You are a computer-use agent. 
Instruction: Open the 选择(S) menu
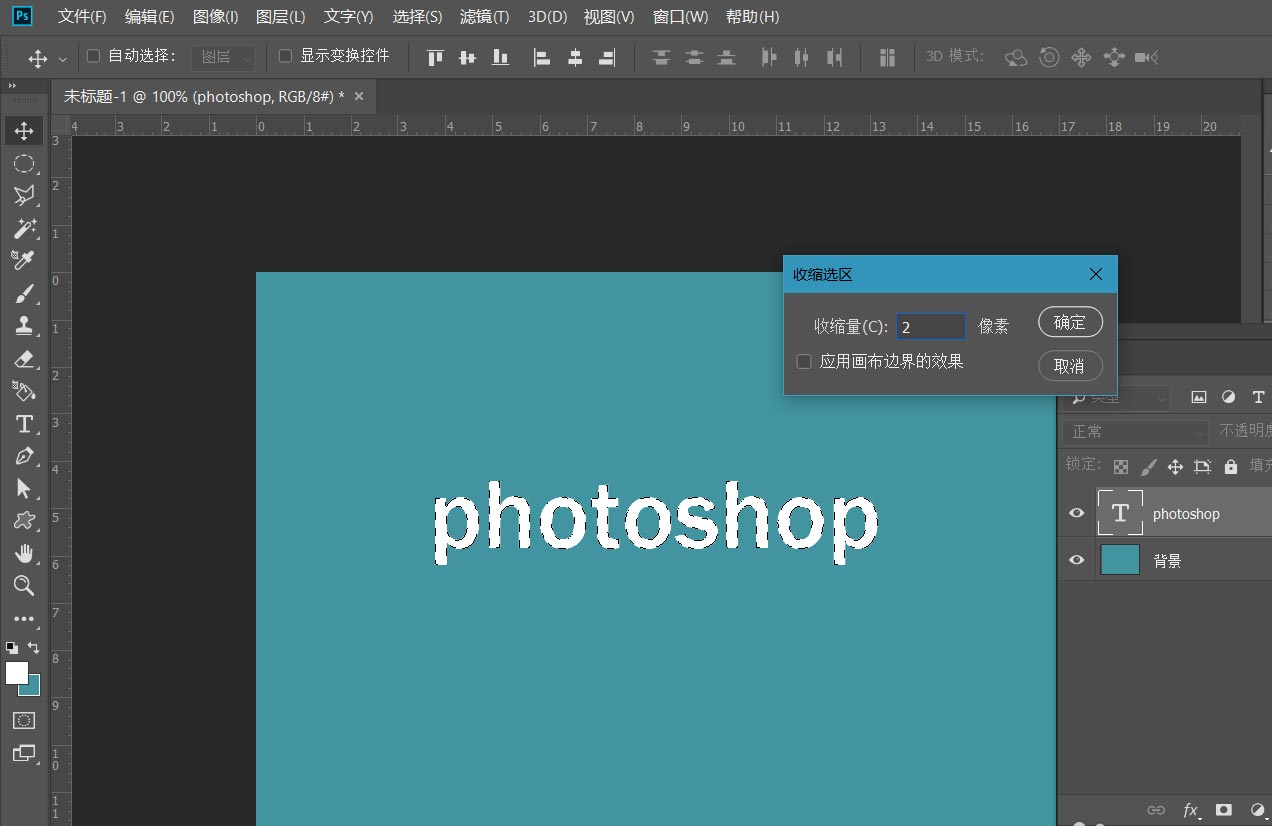click(x=417, y=17)
